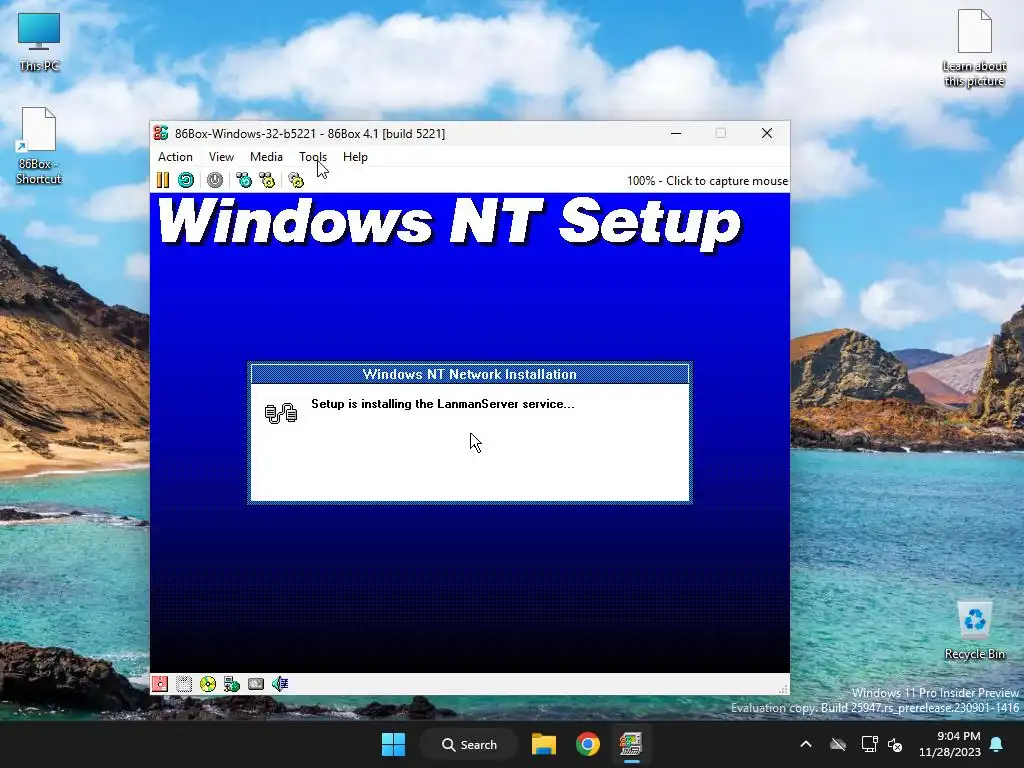Minimize the 86Box window
The width and height of the screenshot is (1024, 768).
click(676, 133)
